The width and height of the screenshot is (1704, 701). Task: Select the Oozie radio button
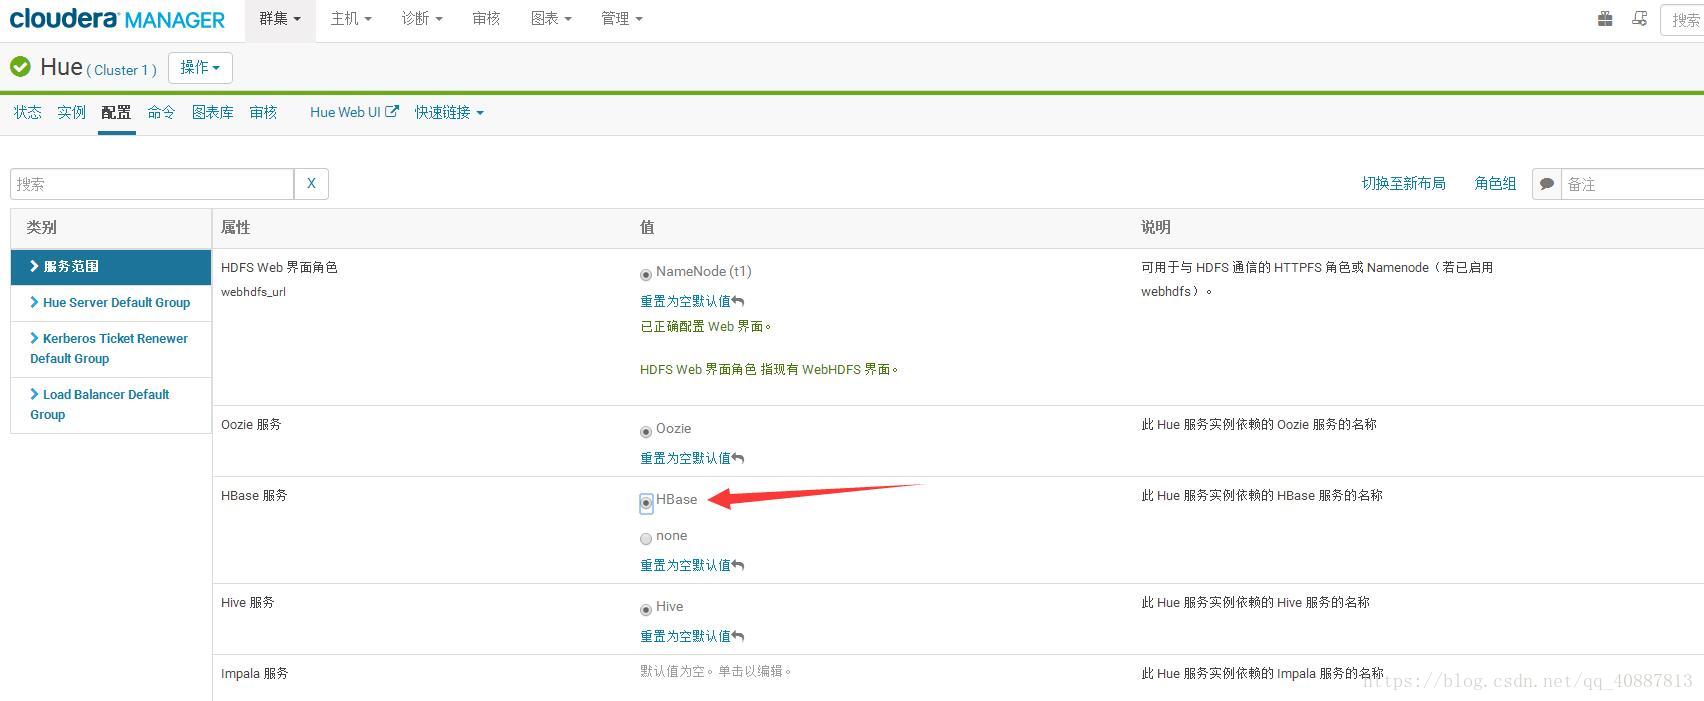646,431
